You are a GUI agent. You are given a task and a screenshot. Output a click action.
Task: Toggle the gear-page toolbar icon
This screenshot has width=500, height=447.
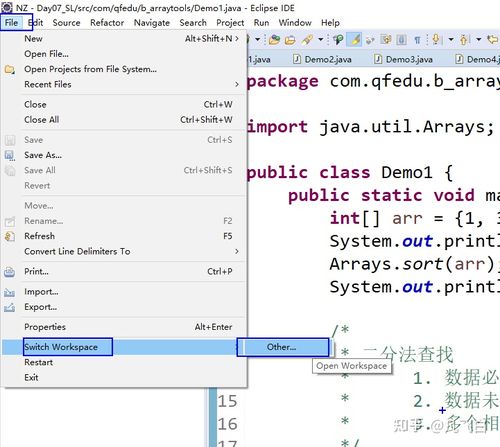click(x=386, y=40)
